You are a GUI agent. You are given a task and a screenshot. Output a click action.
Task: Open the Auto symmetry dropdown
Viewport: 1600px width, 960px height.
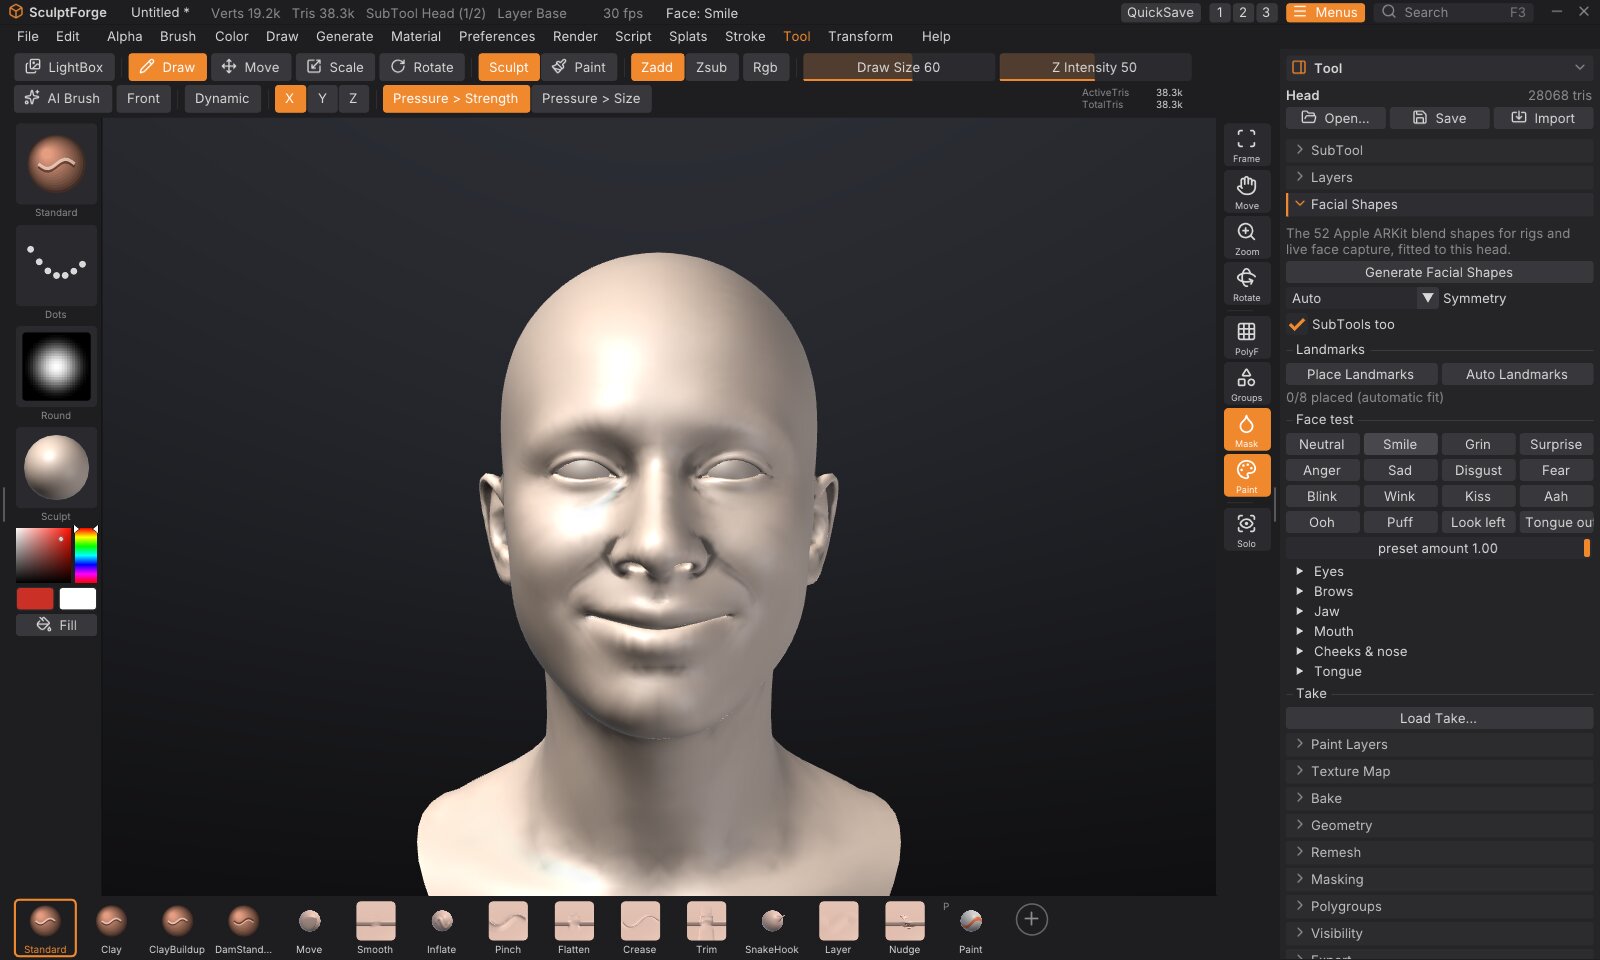pos(1362,298)
